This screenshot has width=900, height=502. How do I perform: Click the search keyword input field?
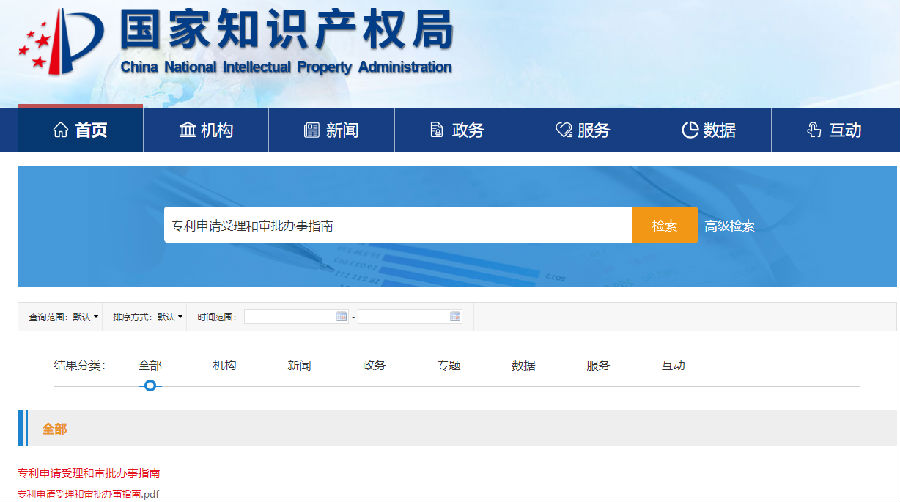(x=397, y=226)
